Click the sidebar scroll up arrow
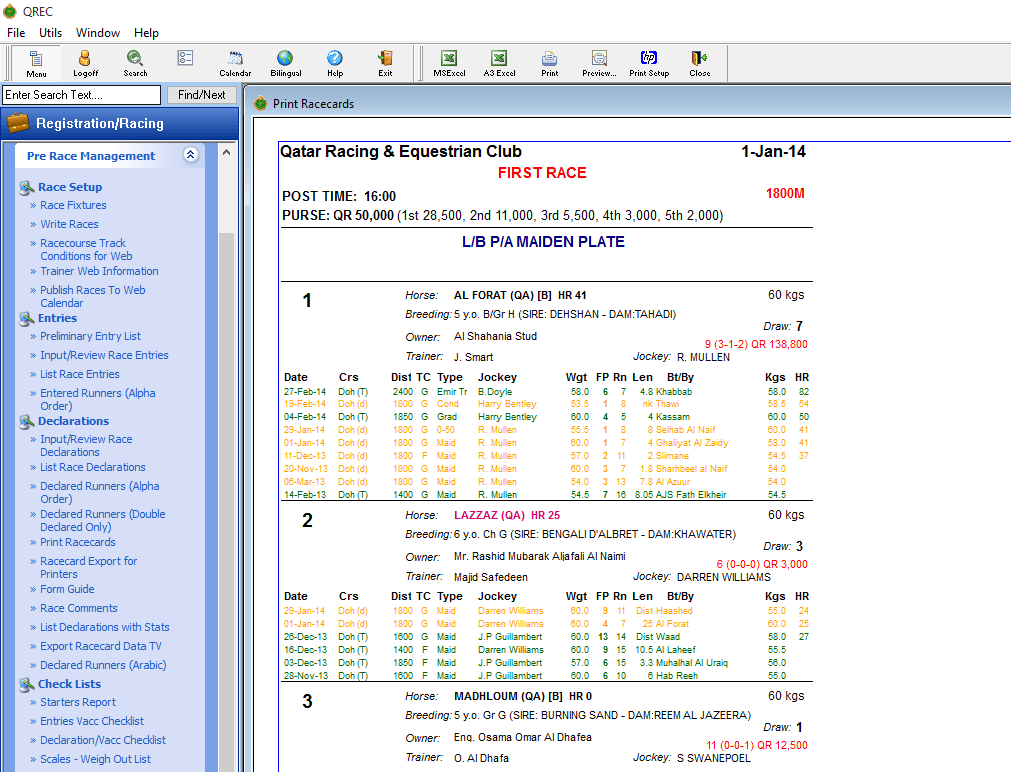Screen dimensions: 1011x772 [x=226, y=153]
